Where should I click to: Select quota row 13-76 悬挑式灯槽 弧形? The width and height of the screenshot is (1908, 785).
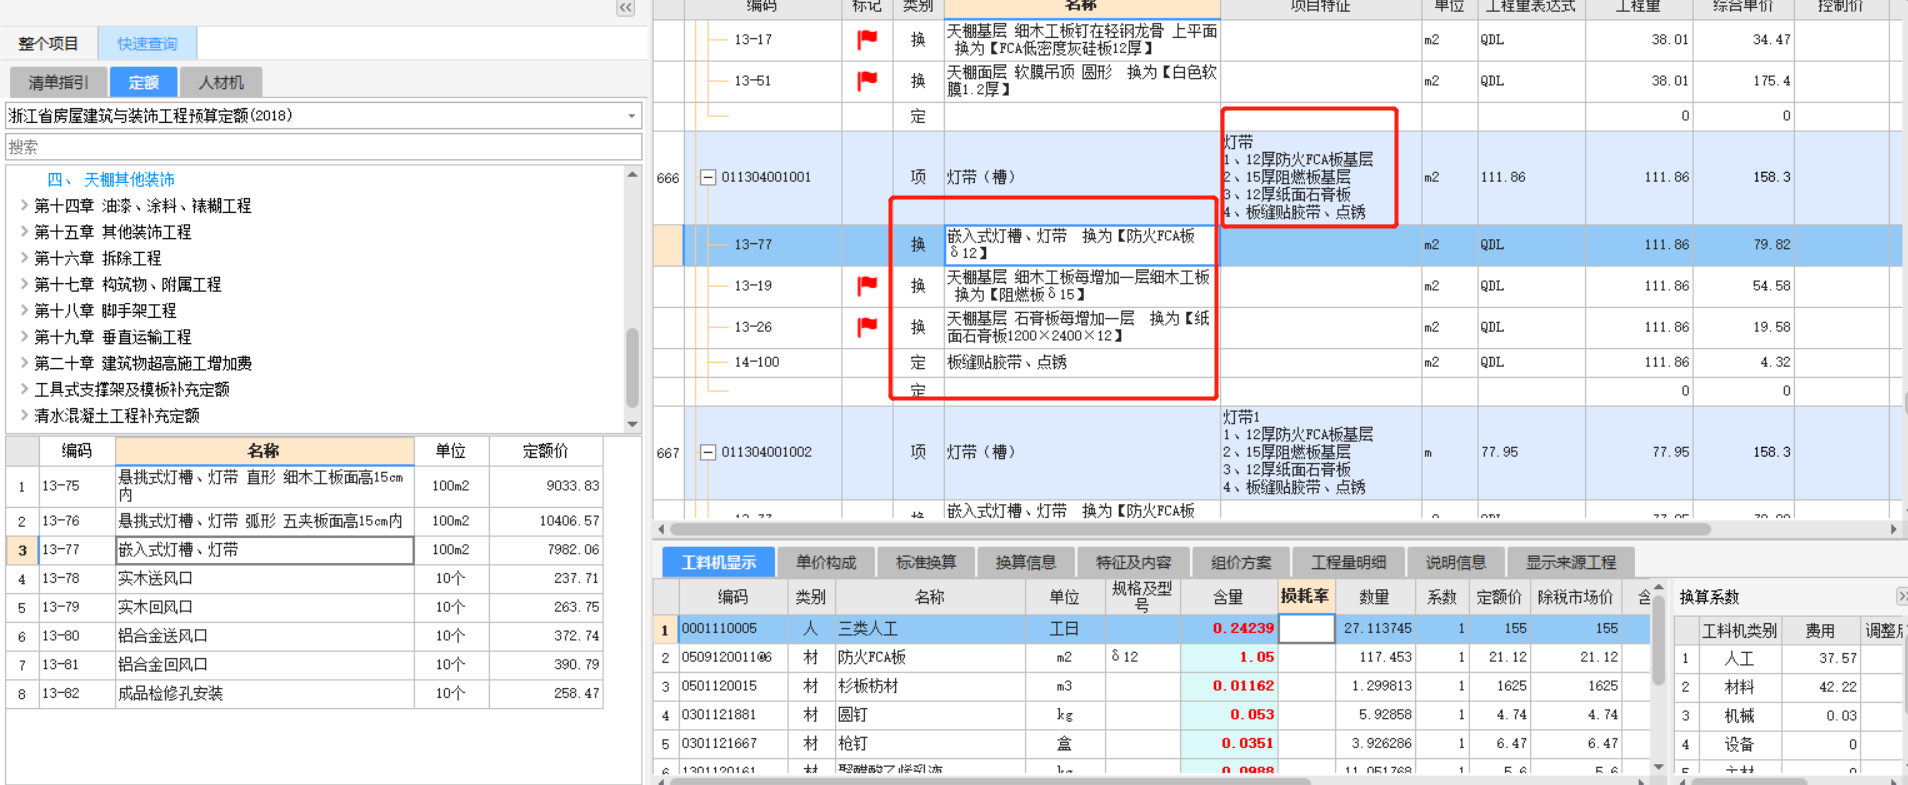click(305, 521)
